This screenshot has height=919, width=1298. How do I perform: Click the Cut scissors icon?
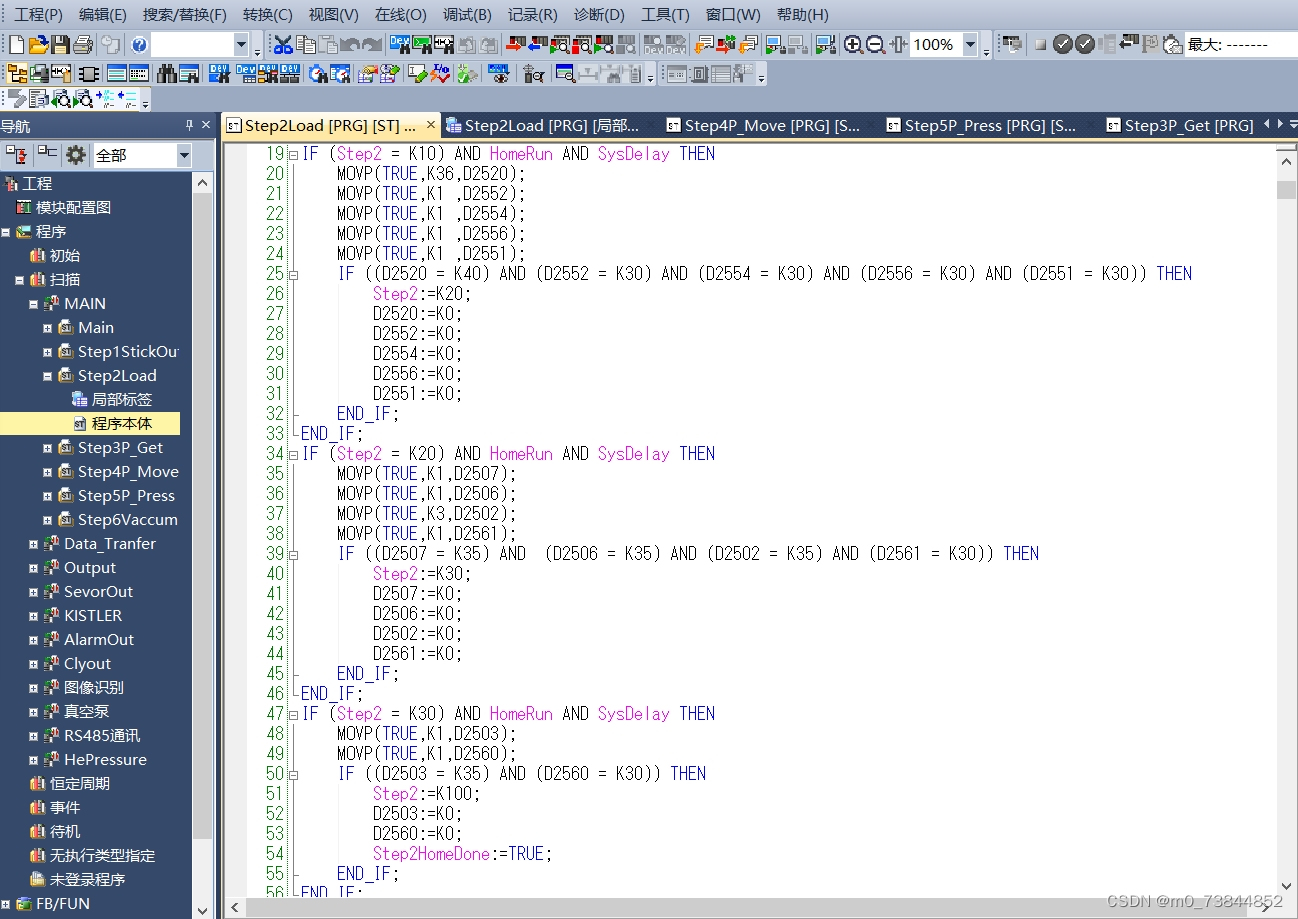(283, 44)
